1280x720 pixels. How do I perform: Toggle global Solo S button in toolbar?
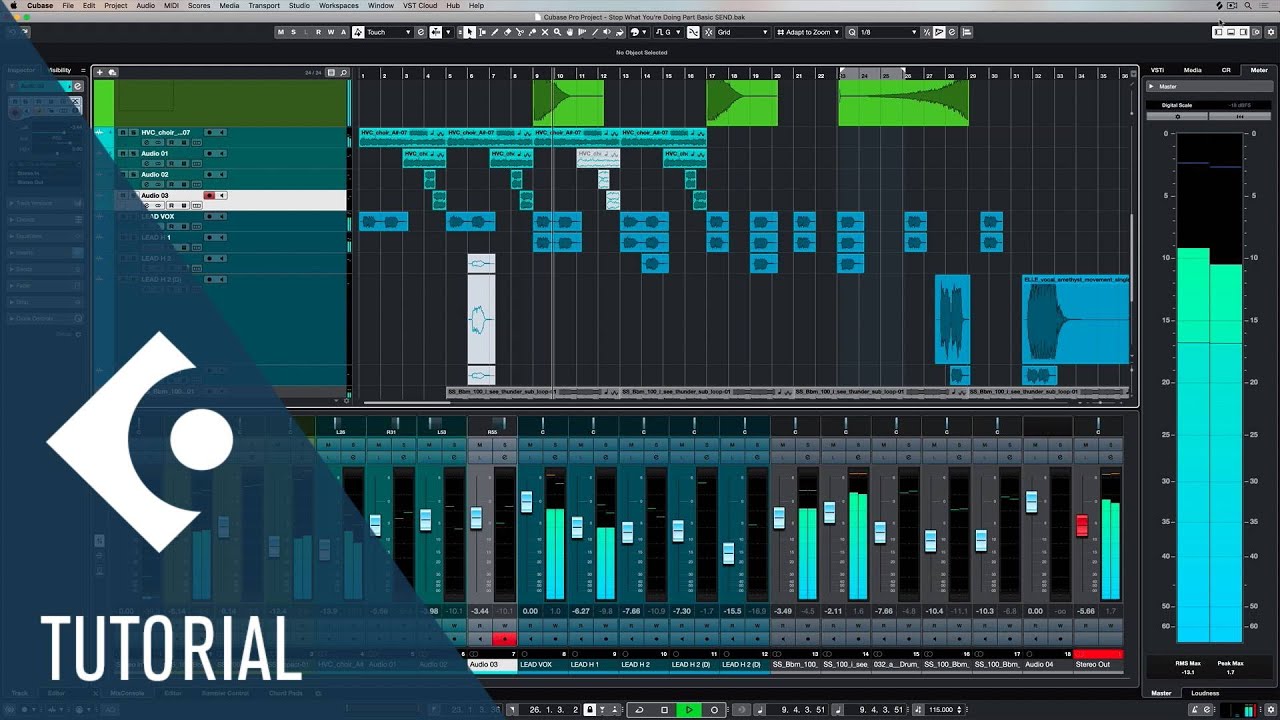click(x=292, y=32)
